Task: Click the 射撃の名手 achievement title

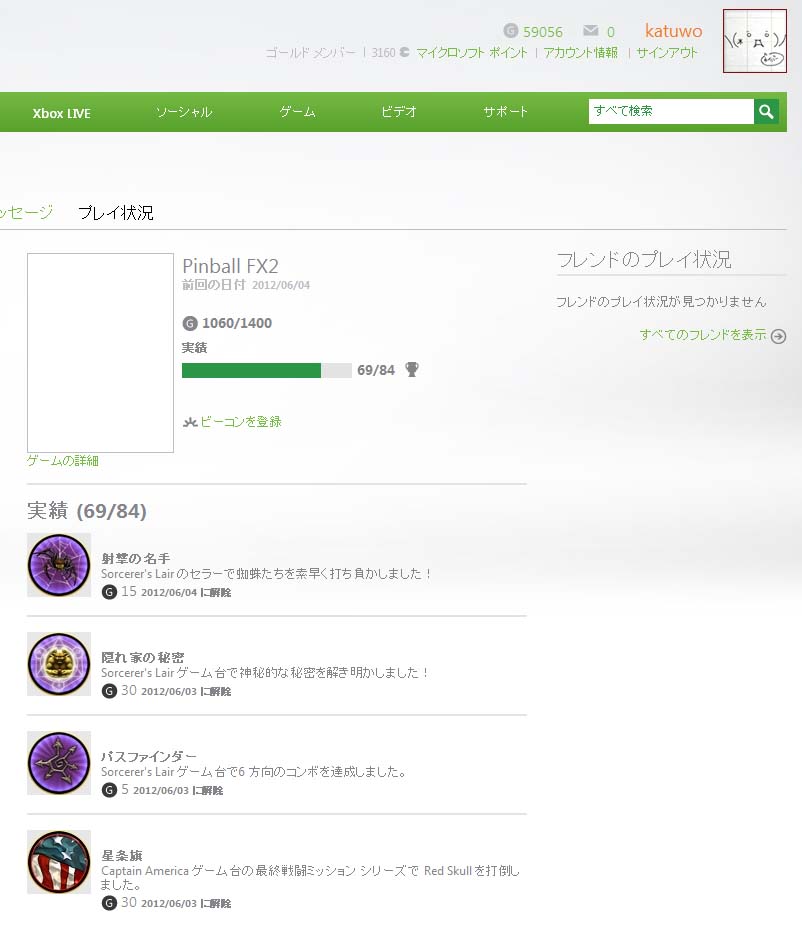Action: tap(136, 558)
